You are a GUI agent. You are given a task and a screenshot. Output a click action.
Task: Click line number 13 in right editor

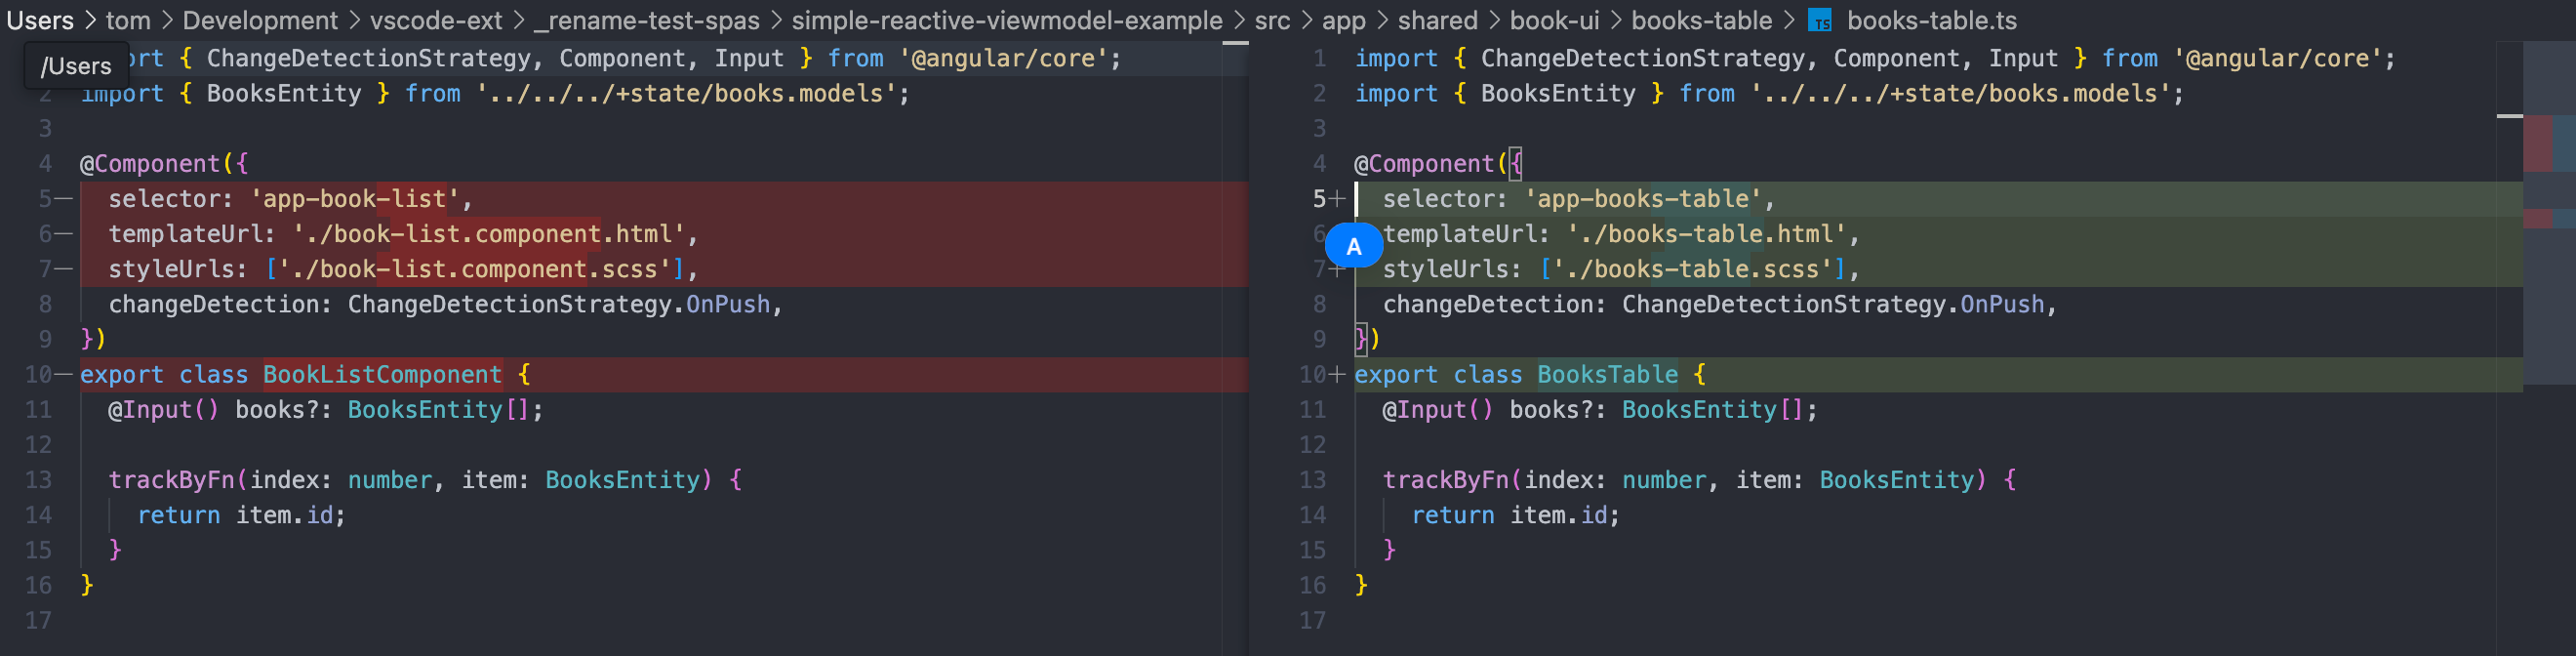coord(1312,480)
